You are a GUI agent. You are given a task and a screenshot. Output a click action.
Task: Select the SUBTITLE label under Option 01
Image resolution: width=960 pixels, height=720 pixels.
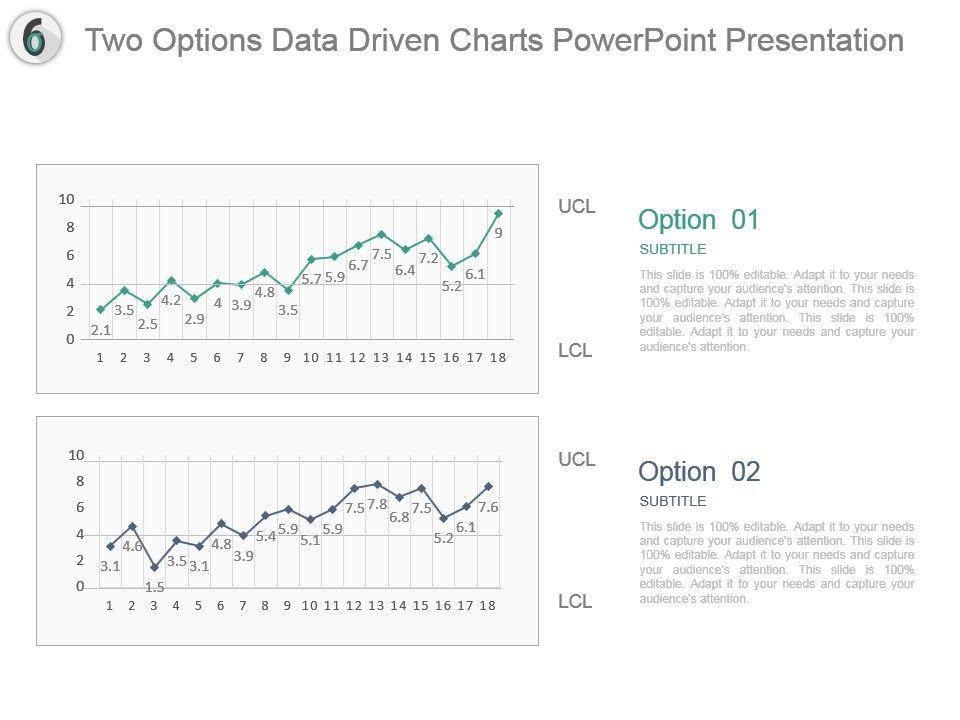[x=672, y=249]
